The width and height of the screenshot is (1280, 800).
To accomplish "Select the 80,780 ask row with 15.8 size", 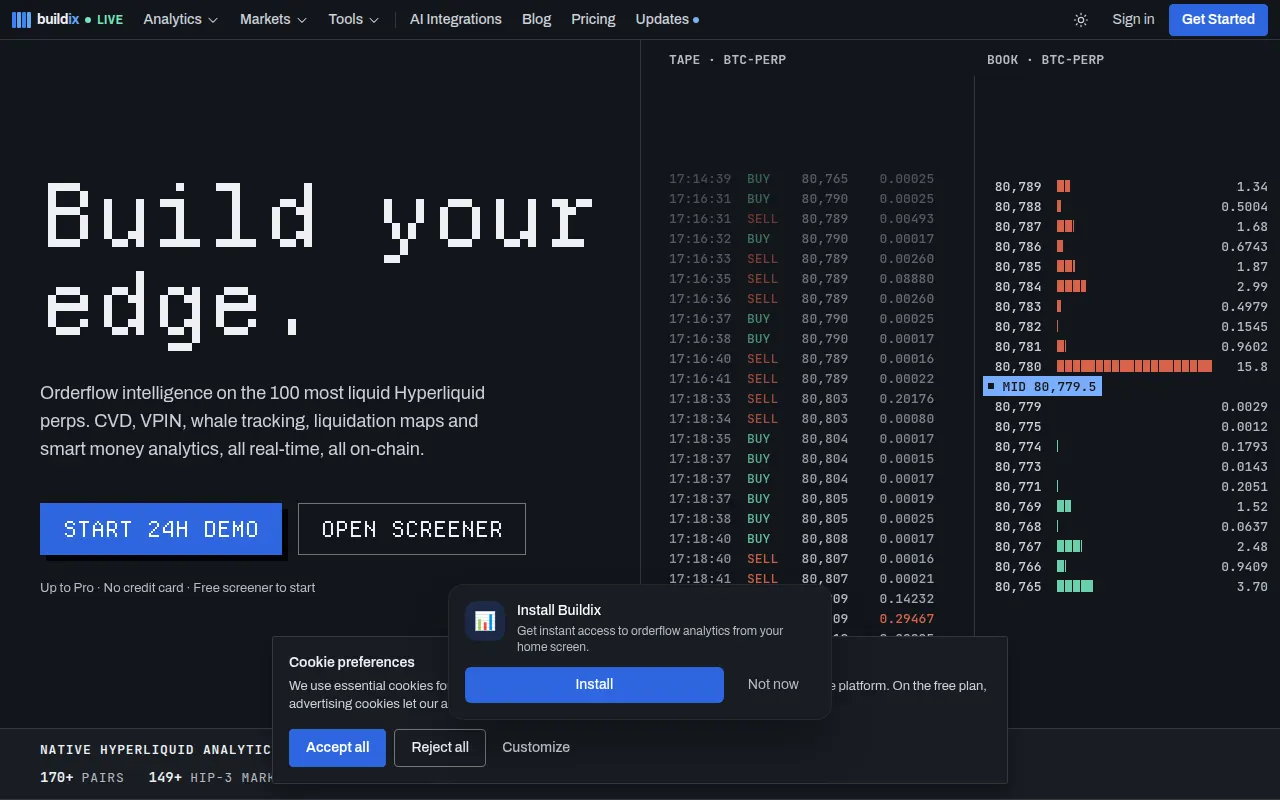I will click(1131, 367).
